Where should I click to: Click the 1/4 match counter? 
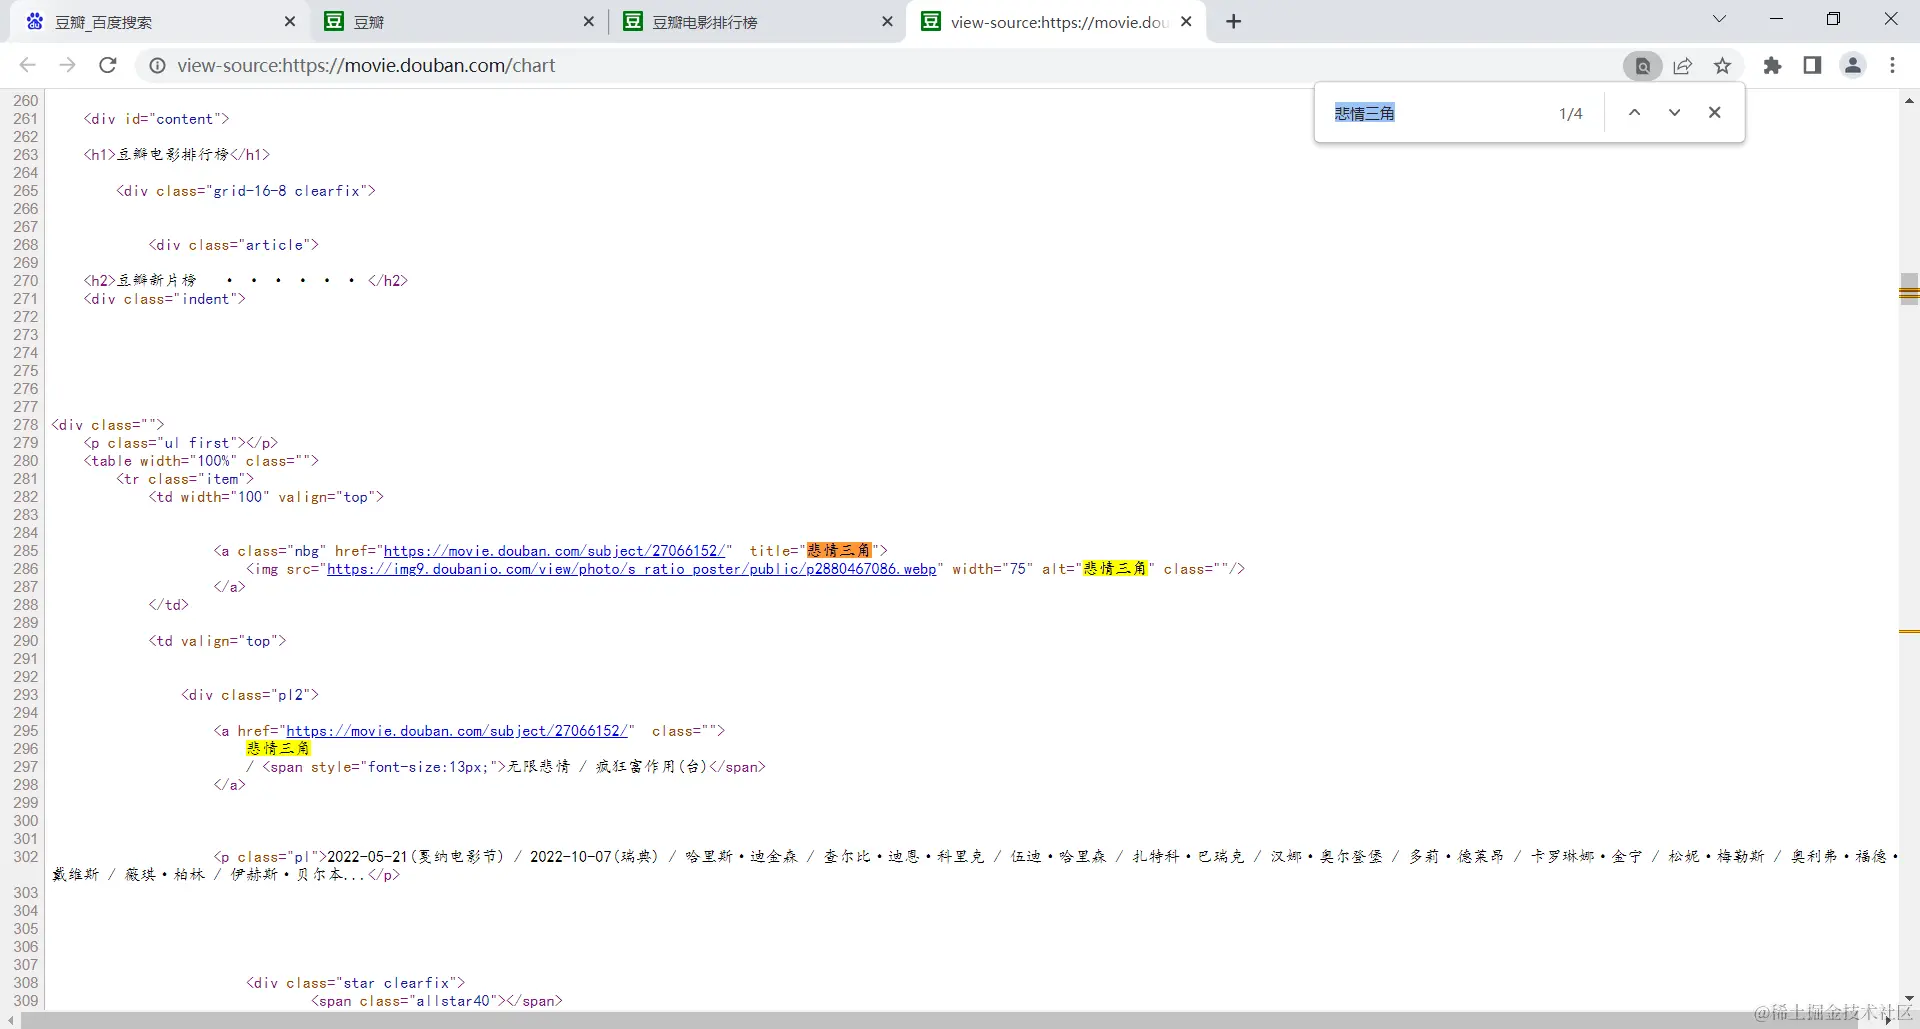tap(1571, 114)
